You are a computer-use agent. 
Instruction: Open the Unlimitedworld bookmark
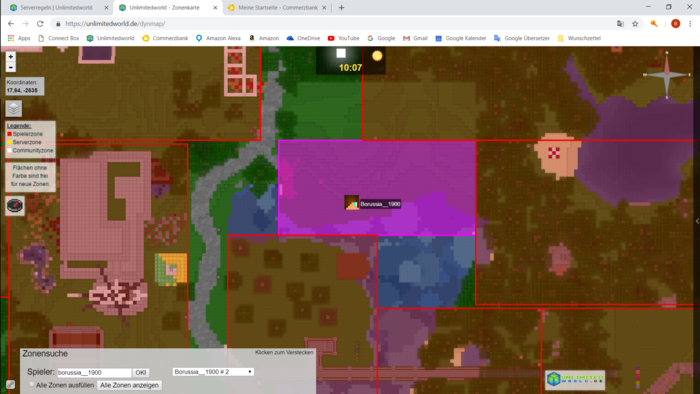click(x=111, y=38)
